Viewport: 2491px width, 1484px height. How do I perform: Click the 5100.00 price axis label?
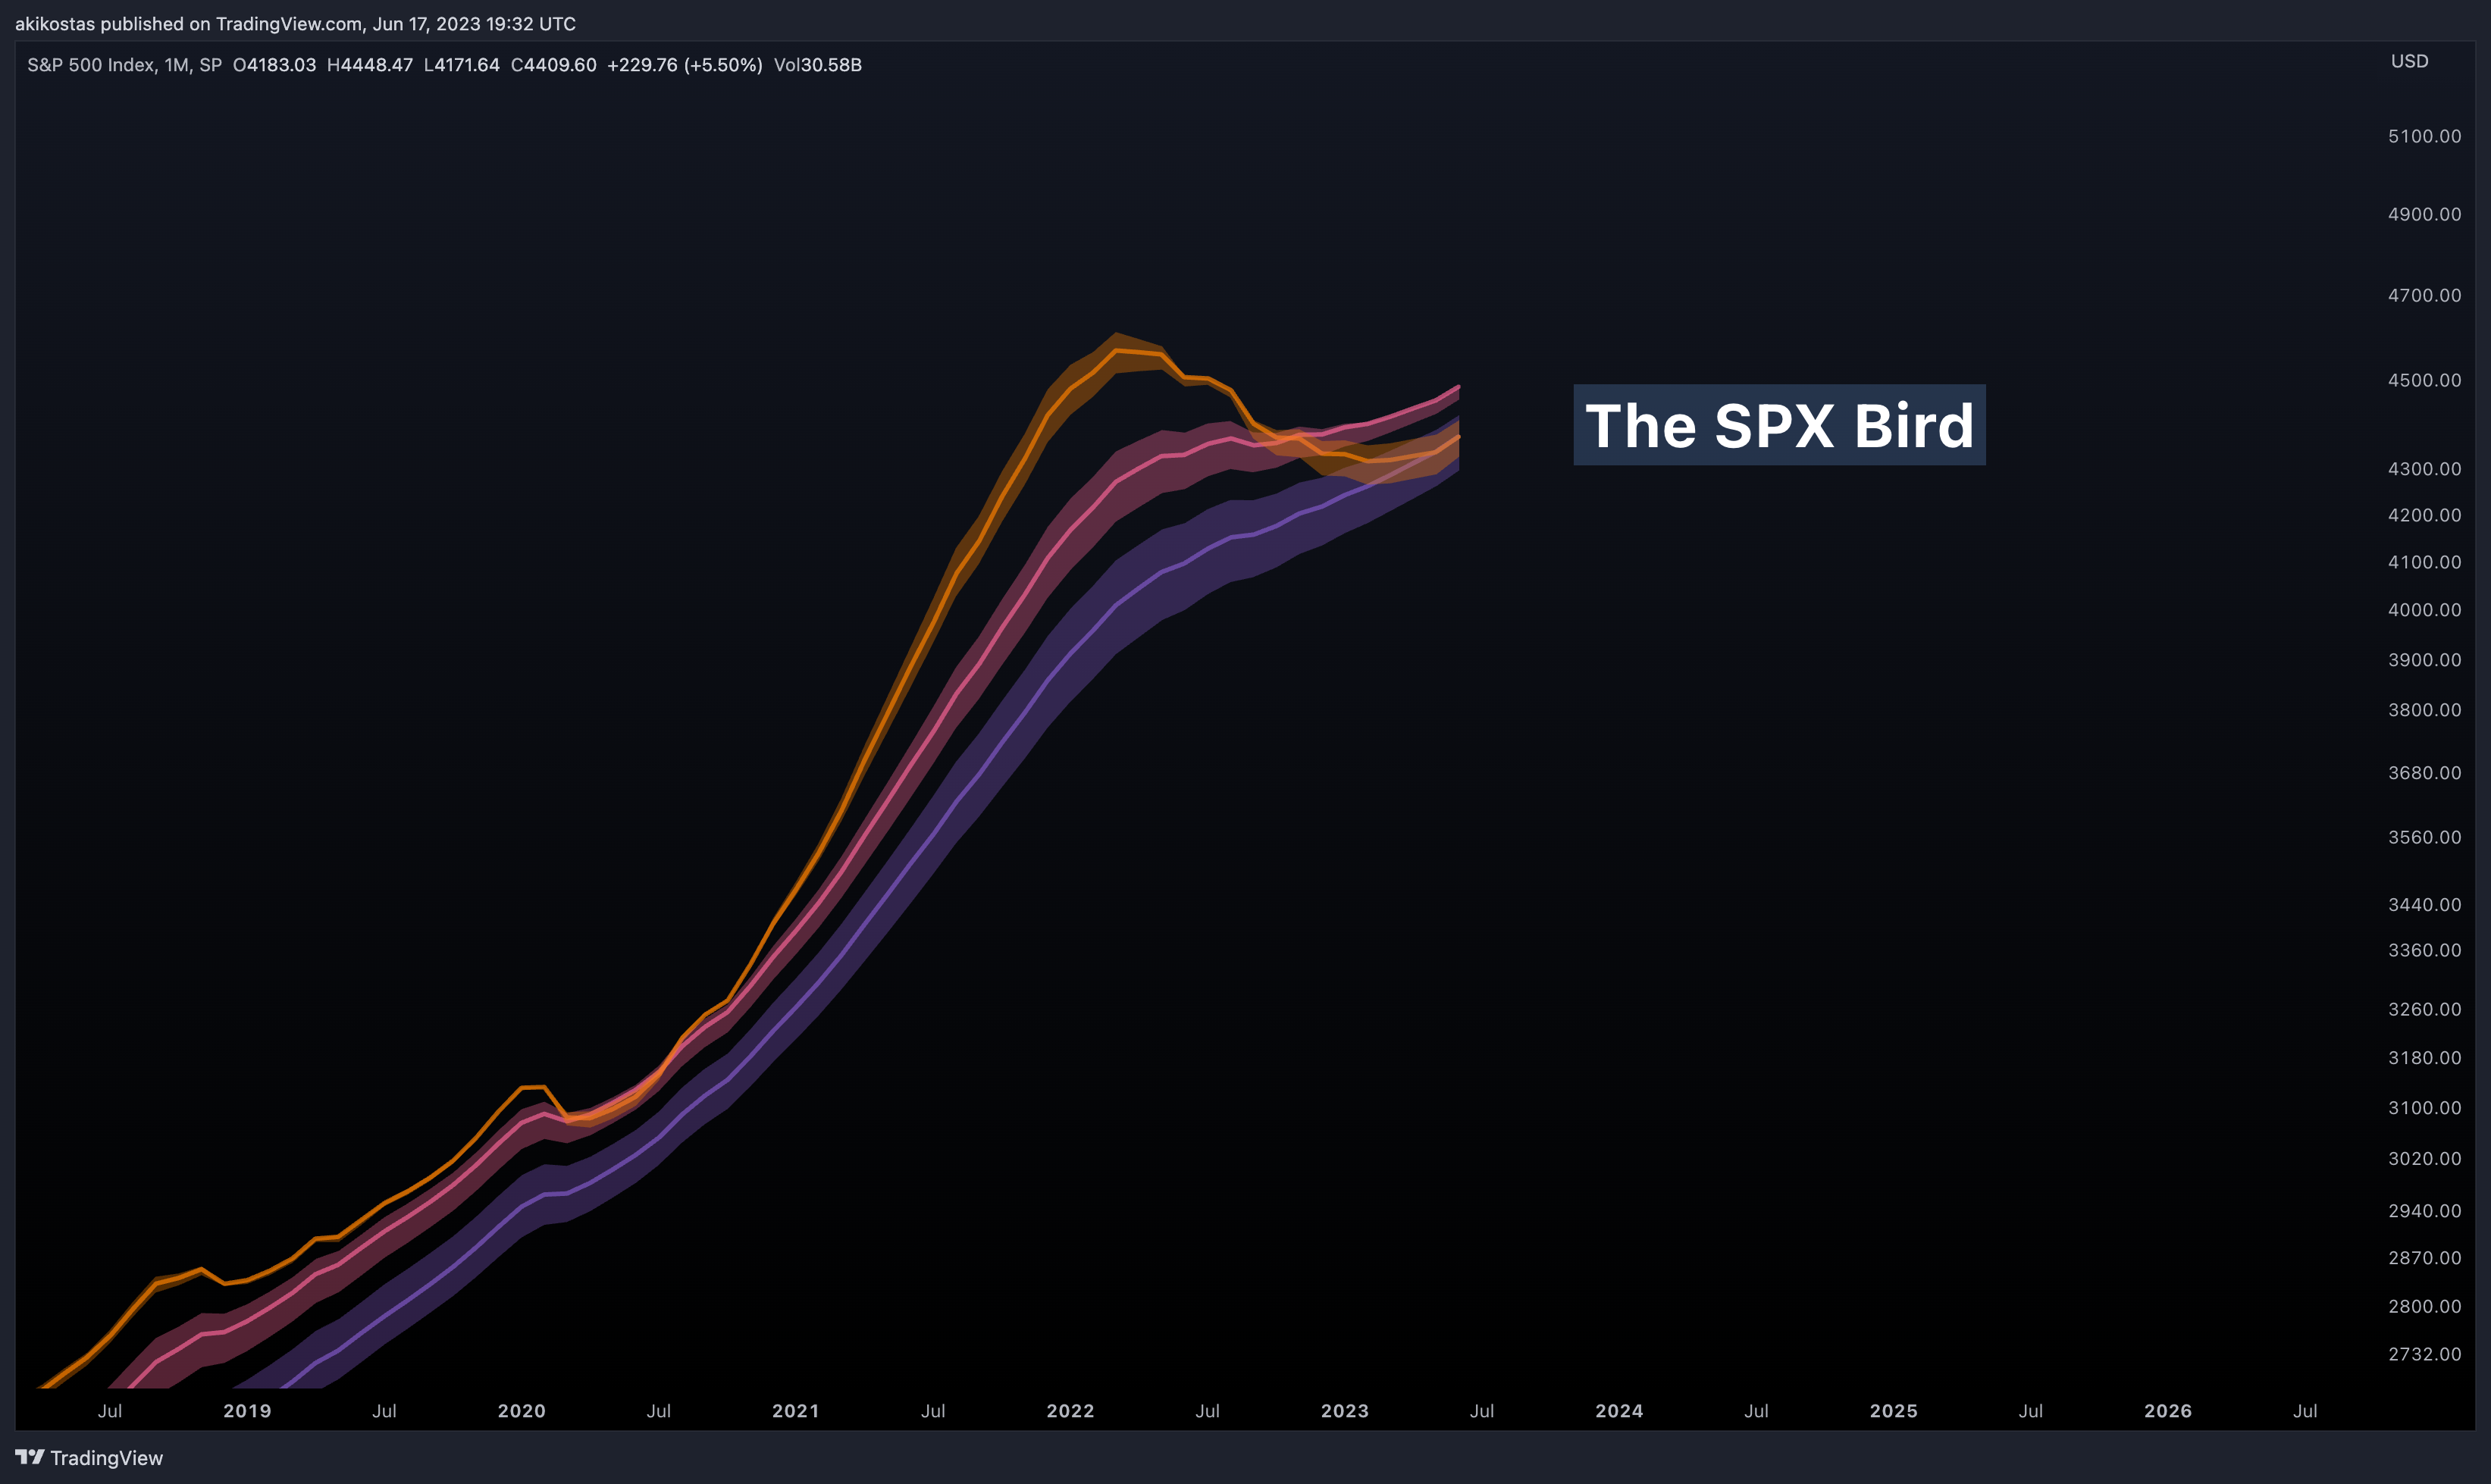(2424, 136)
